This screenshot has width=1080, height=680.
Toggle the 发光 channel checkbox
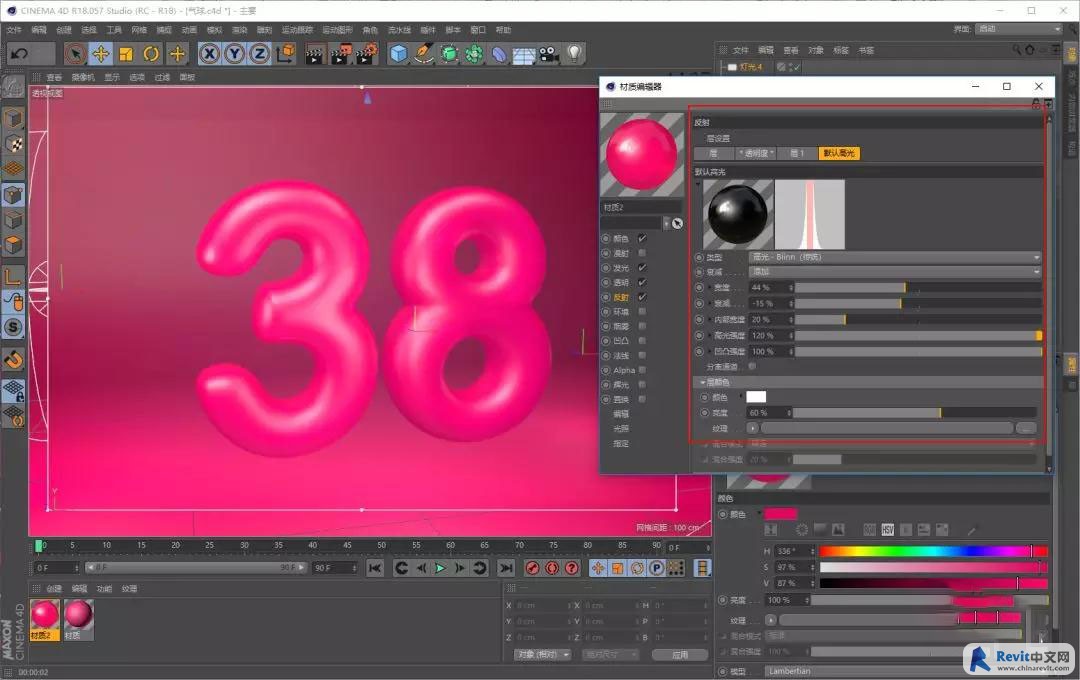tap(642, 267)
